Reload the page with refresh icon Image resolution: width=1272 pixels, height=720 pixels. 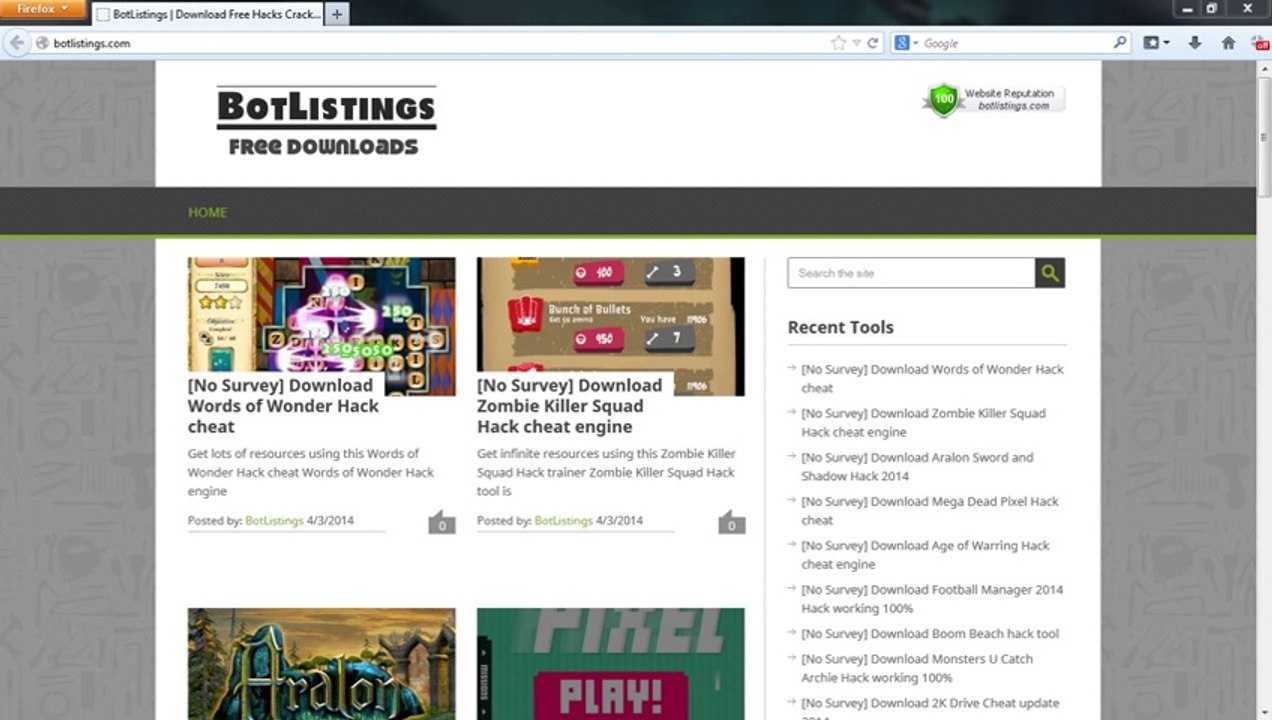[872, 44]
